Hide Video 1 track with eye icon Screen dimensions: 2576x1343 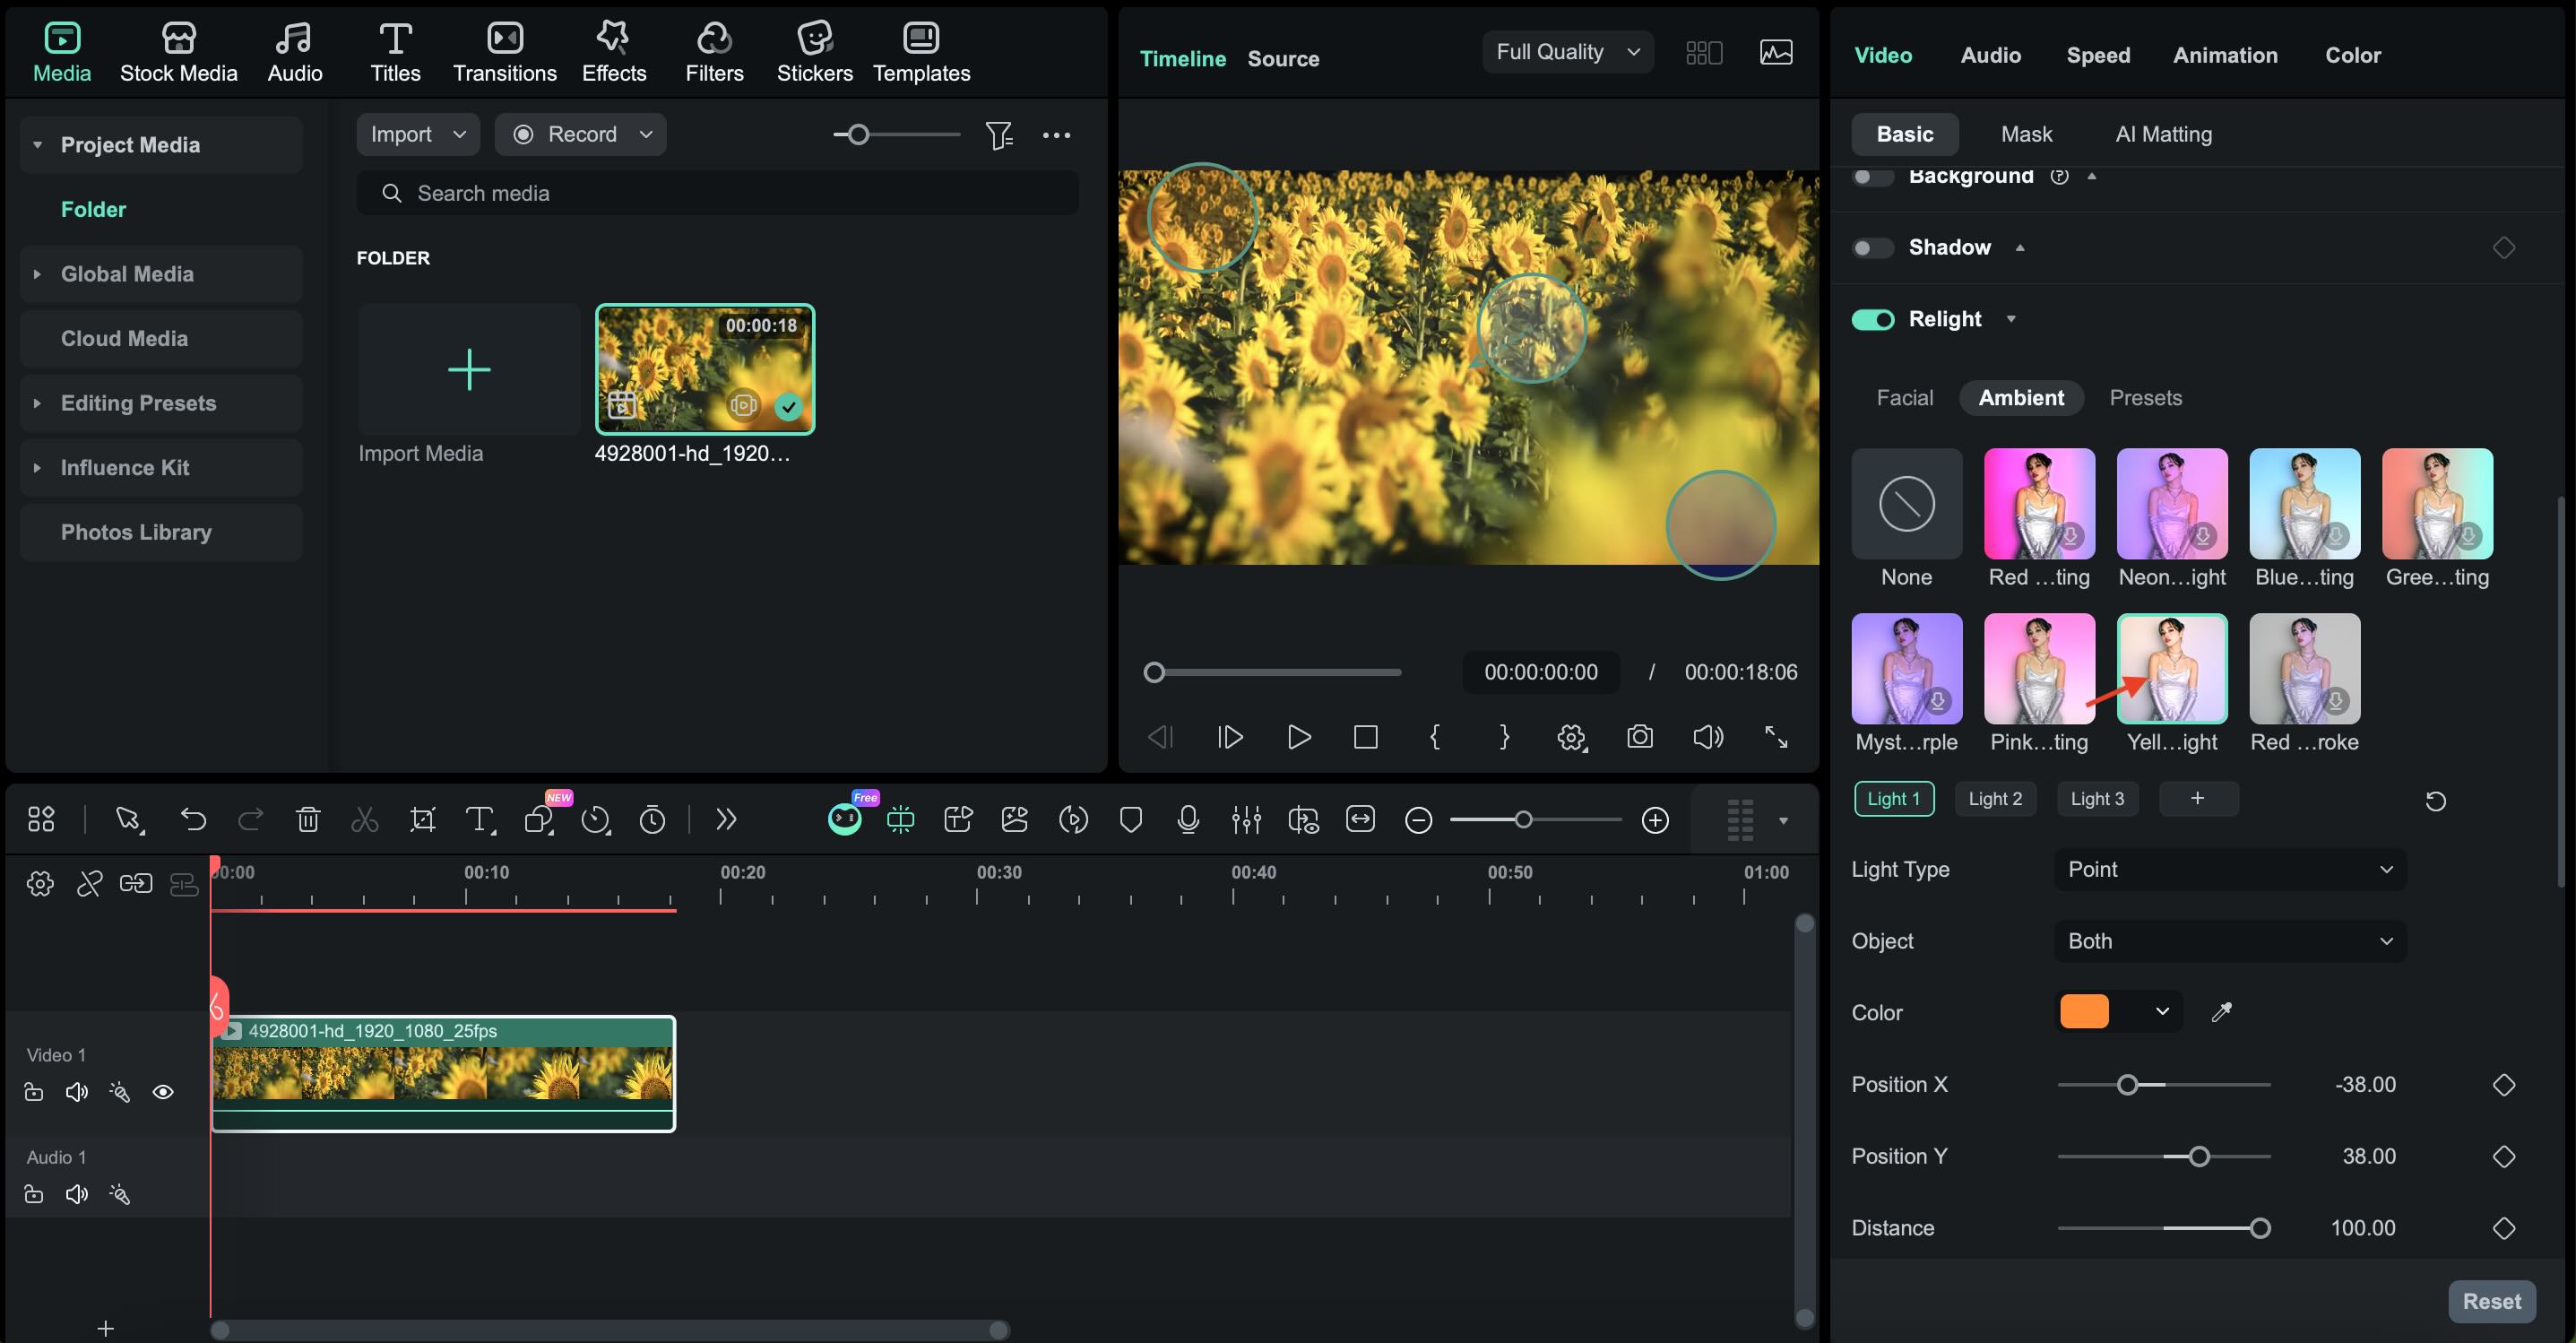click(x=163, y=1092)
